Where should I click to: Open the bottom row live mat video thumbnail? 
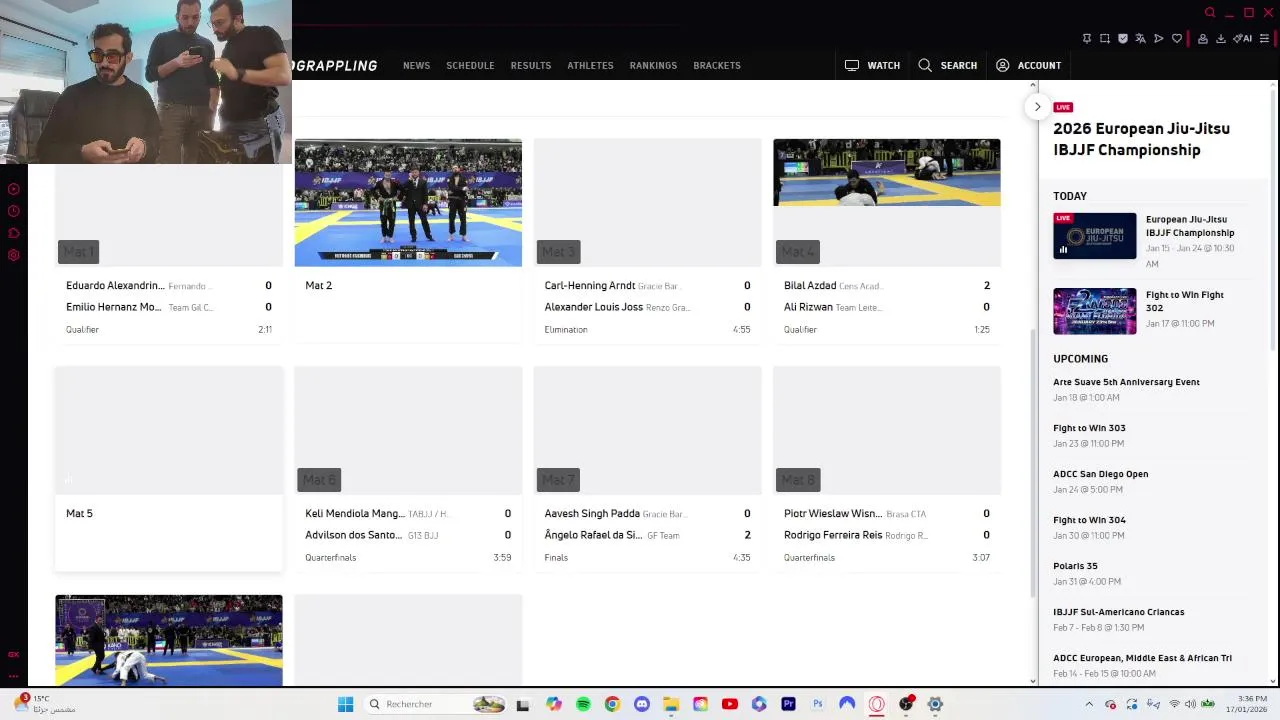168,640
